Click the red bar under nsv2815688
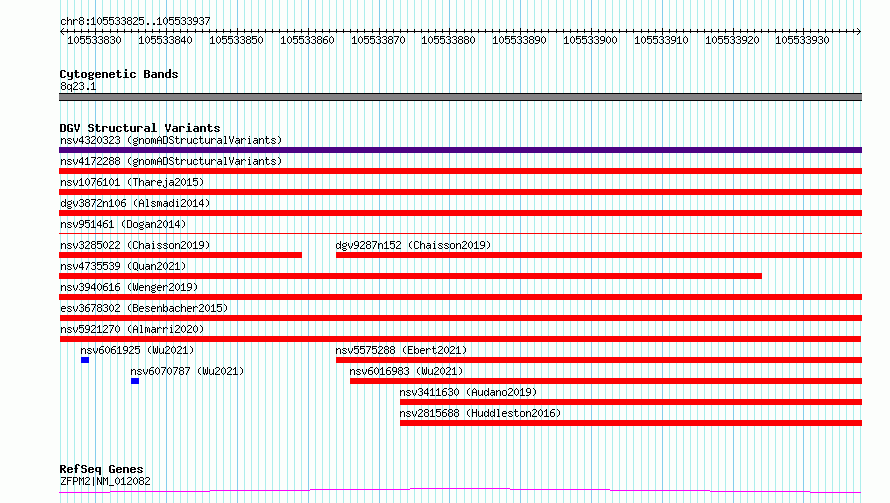Screen dimensions: 890x503 click(631, 423)
